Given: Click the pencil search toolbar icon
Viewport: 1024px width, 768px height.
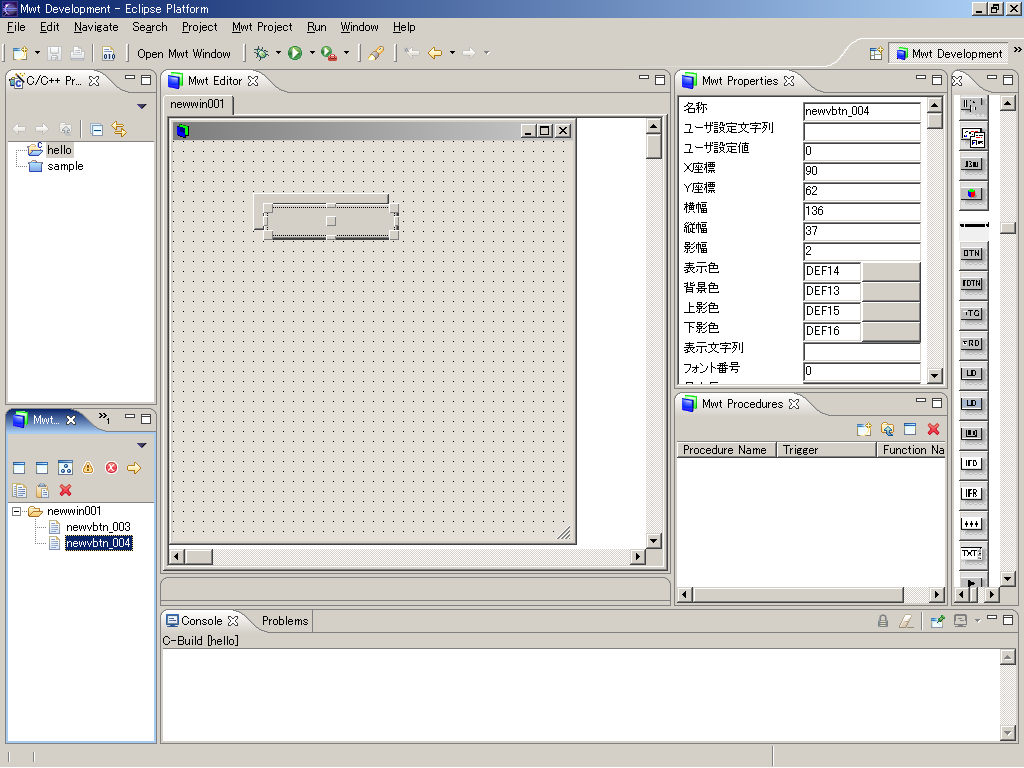Looking at the screenshot, I should [376, 54].
